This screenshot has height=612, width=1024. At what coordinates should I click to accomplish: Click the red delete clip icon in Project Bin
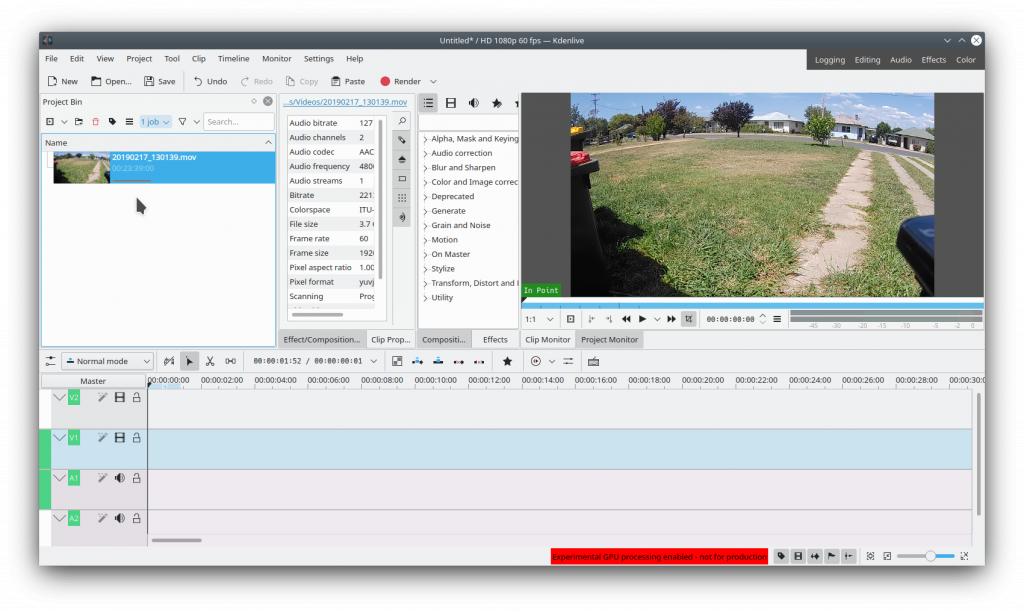95,122
